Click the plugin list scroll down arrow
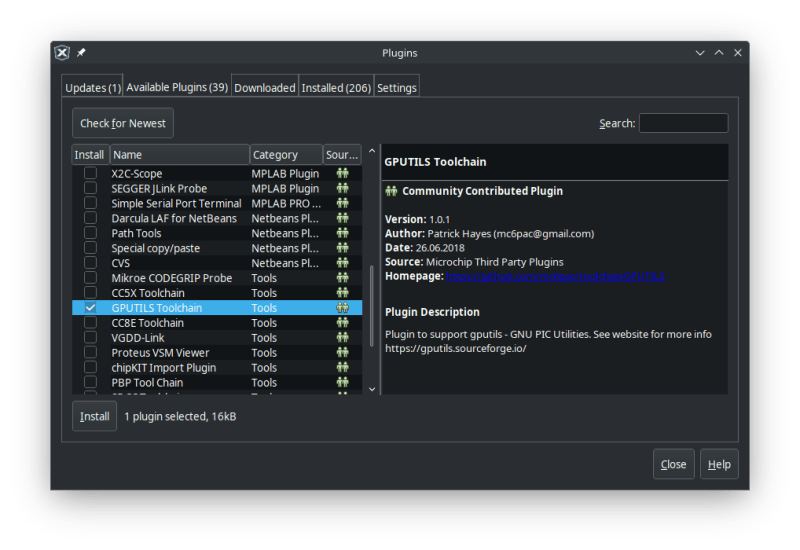 pos(372,389)
